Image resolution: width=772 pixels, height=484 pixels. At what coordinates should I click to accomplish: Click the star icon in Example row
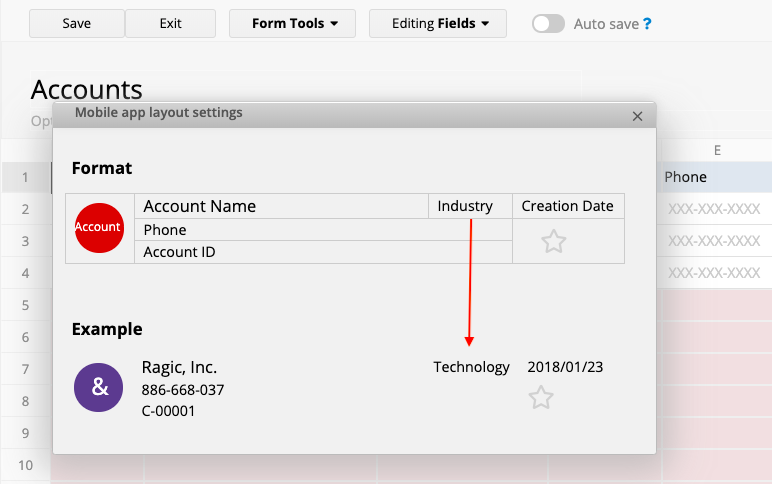click(541, 398)
